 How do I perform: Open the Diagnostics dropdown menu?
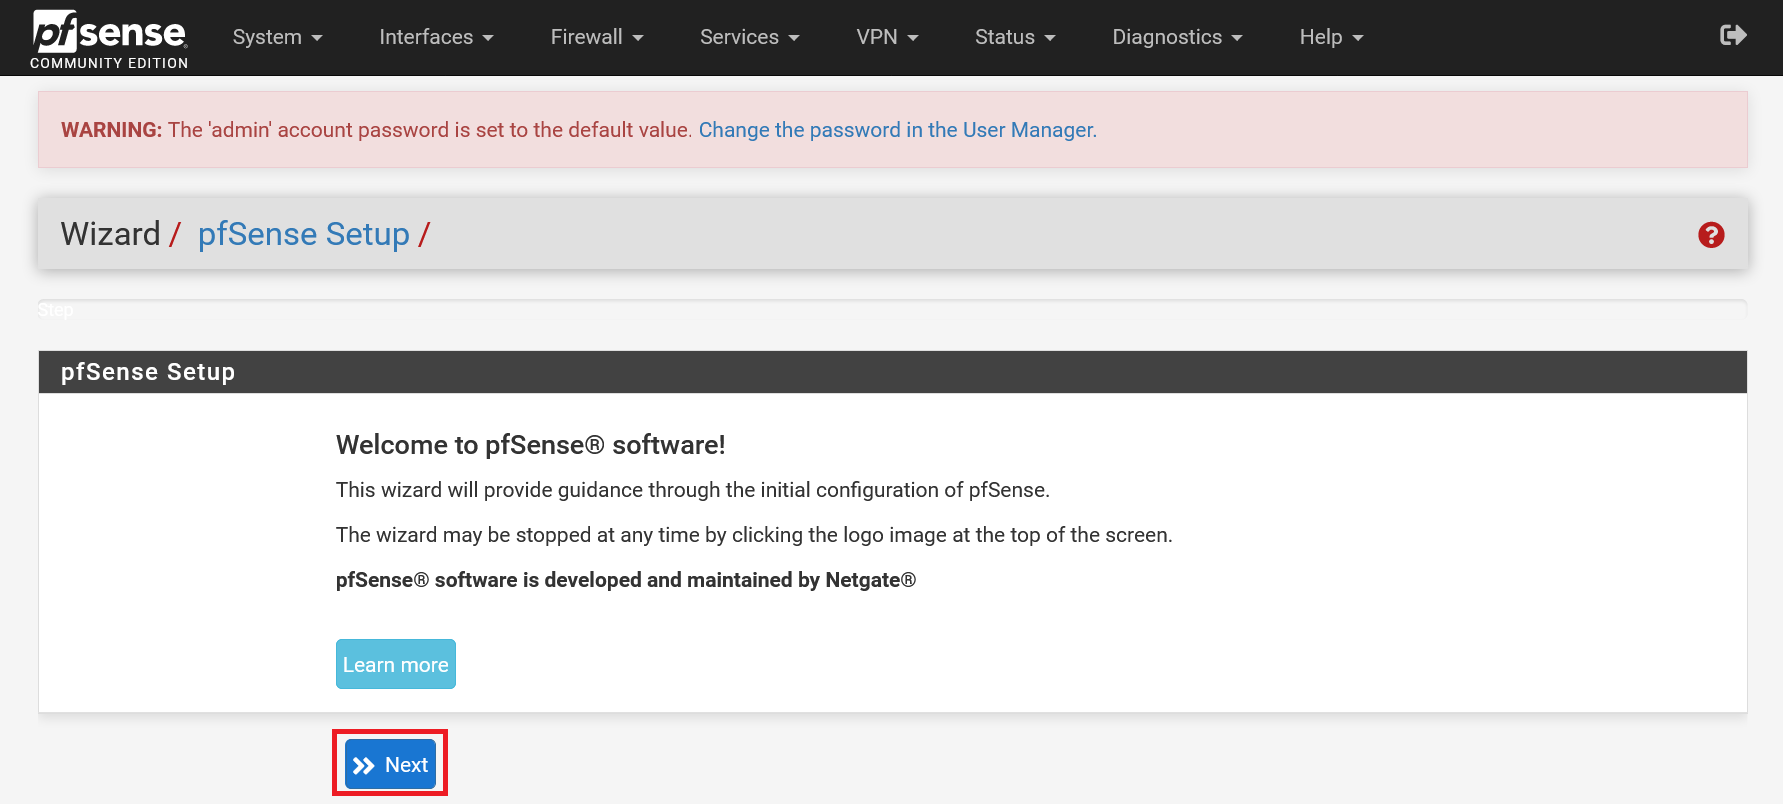pyautogui.click(x=1177, y=37)
